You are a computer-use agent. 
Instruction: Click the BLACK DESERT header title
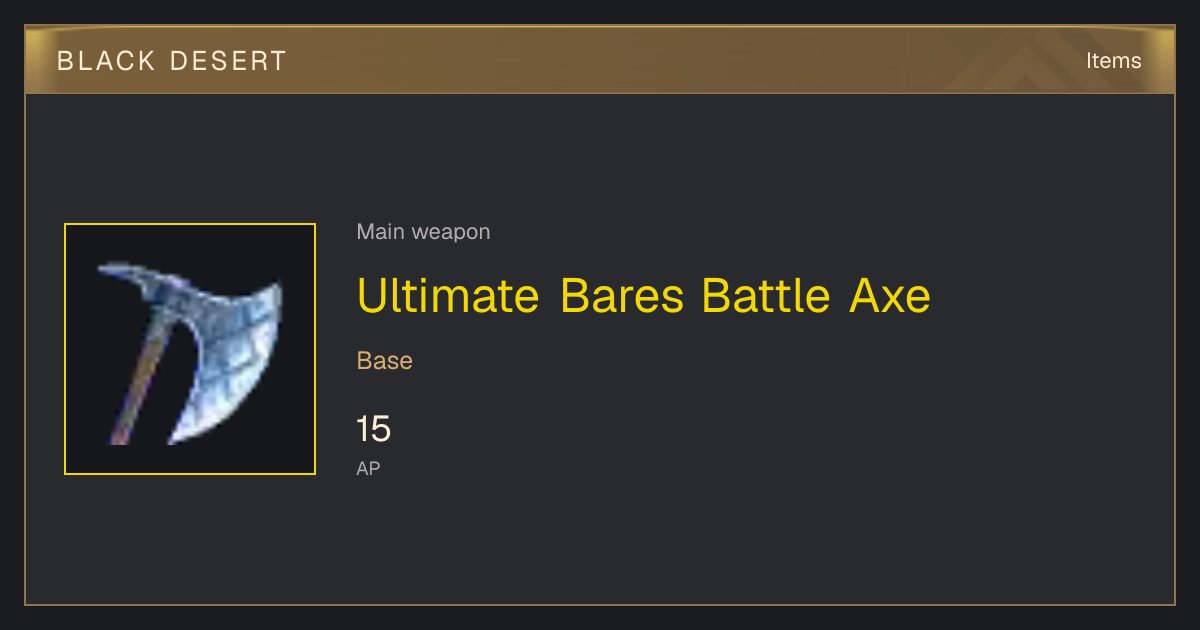click(172, 61)
